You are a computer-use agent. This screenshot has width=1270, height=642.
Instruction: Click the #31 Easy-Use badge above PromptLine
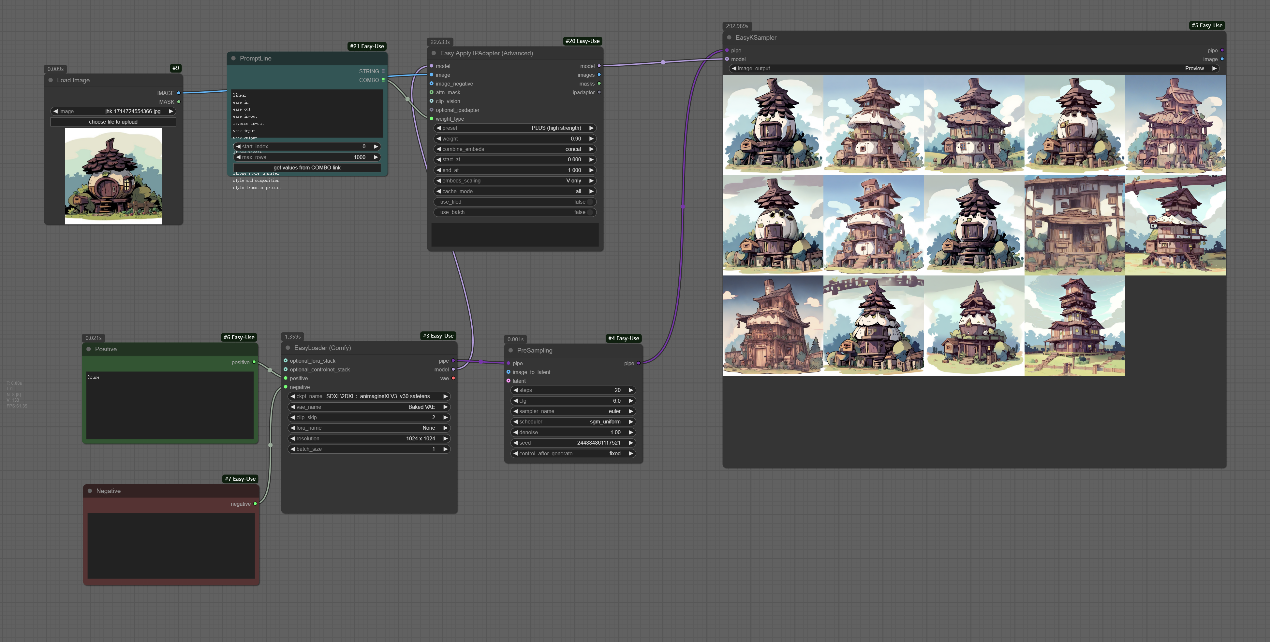point(367,46)
